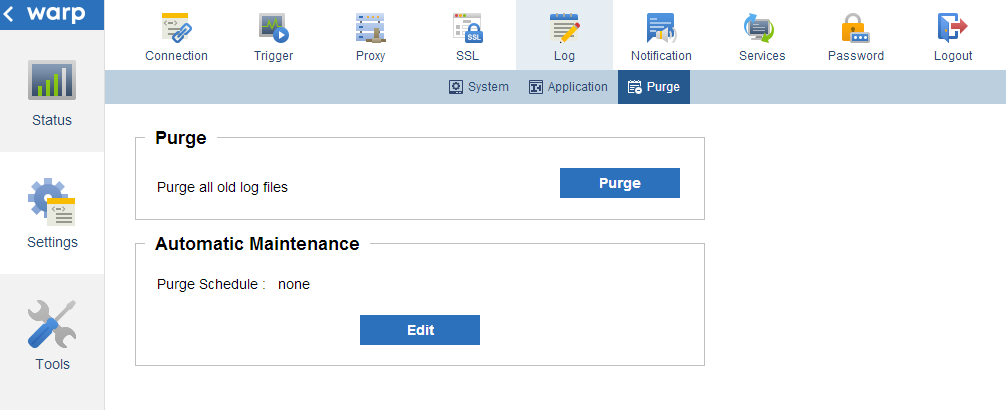The image size is (1006, 410).
Task: Click the Password label
Action: 856,56
